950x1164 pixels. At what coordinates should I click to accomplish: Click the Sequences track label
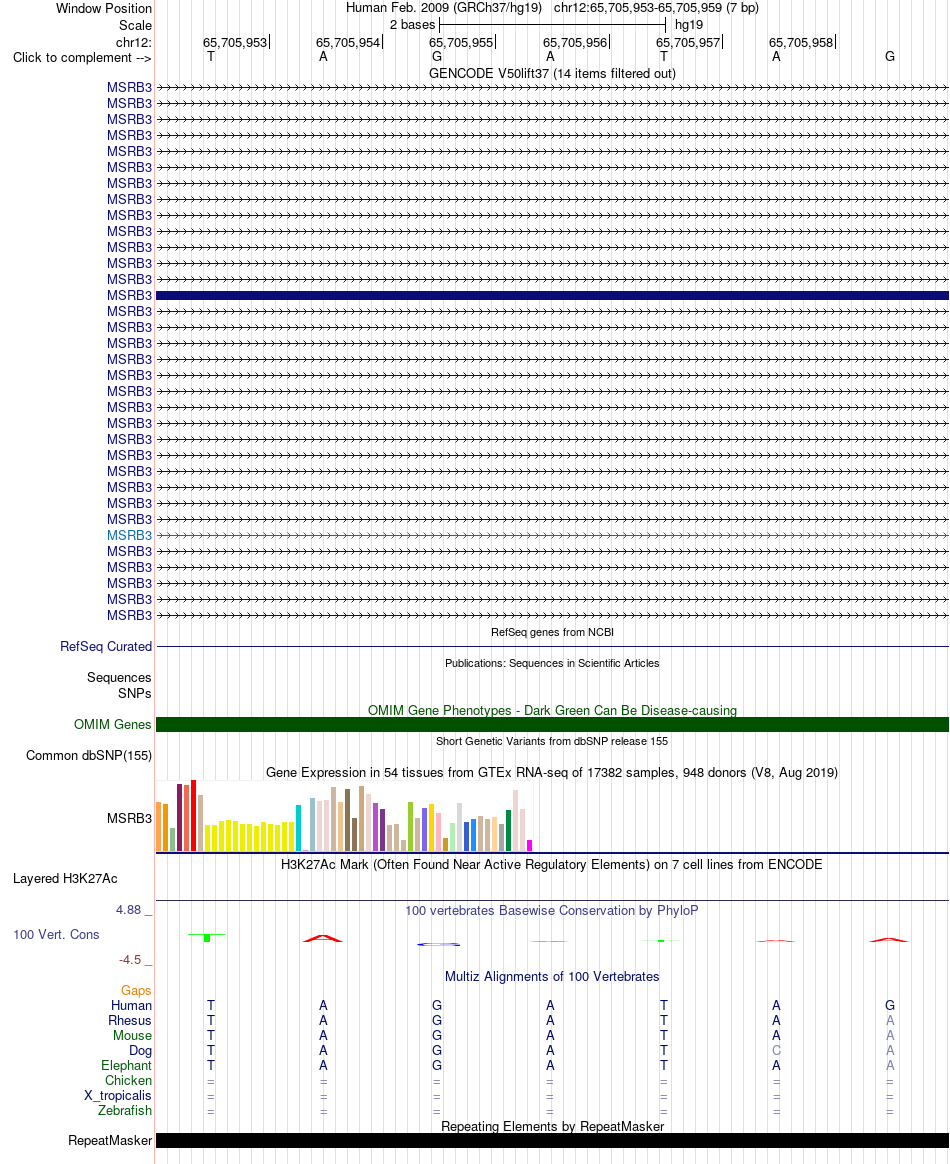pyautogui.click(x=119, y=678)
